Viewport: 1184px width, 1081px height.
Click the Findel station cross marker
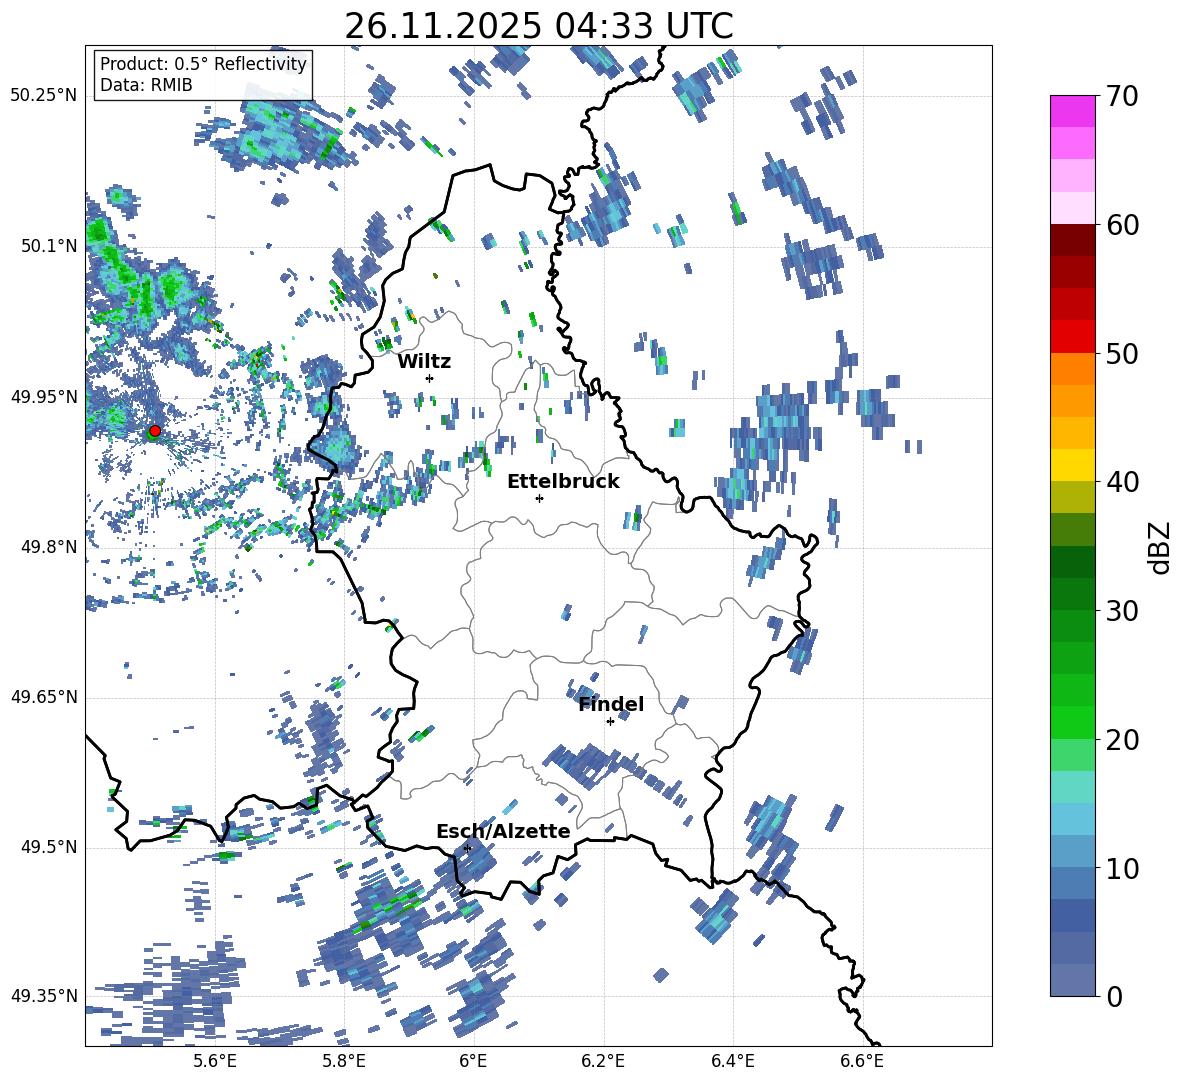click(x=610, y=722)
